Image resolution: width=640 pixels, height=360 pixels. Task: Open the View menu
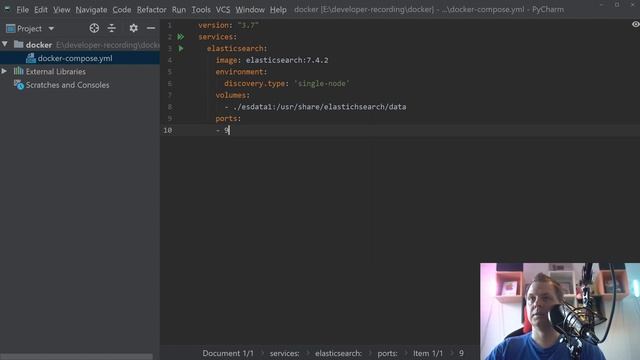click(x=61, y=9)
